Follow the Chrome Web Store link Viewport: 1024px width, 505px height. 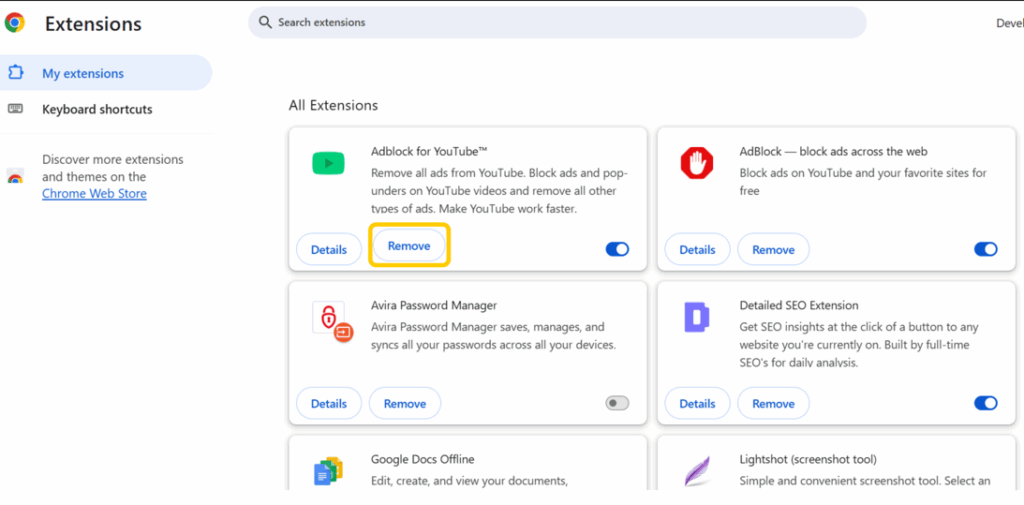(x=94, y=193)
